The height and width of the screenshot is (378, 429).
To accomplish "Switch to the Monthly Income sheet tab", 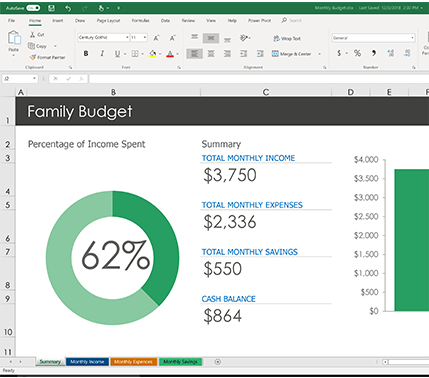I will pos(87,362).
